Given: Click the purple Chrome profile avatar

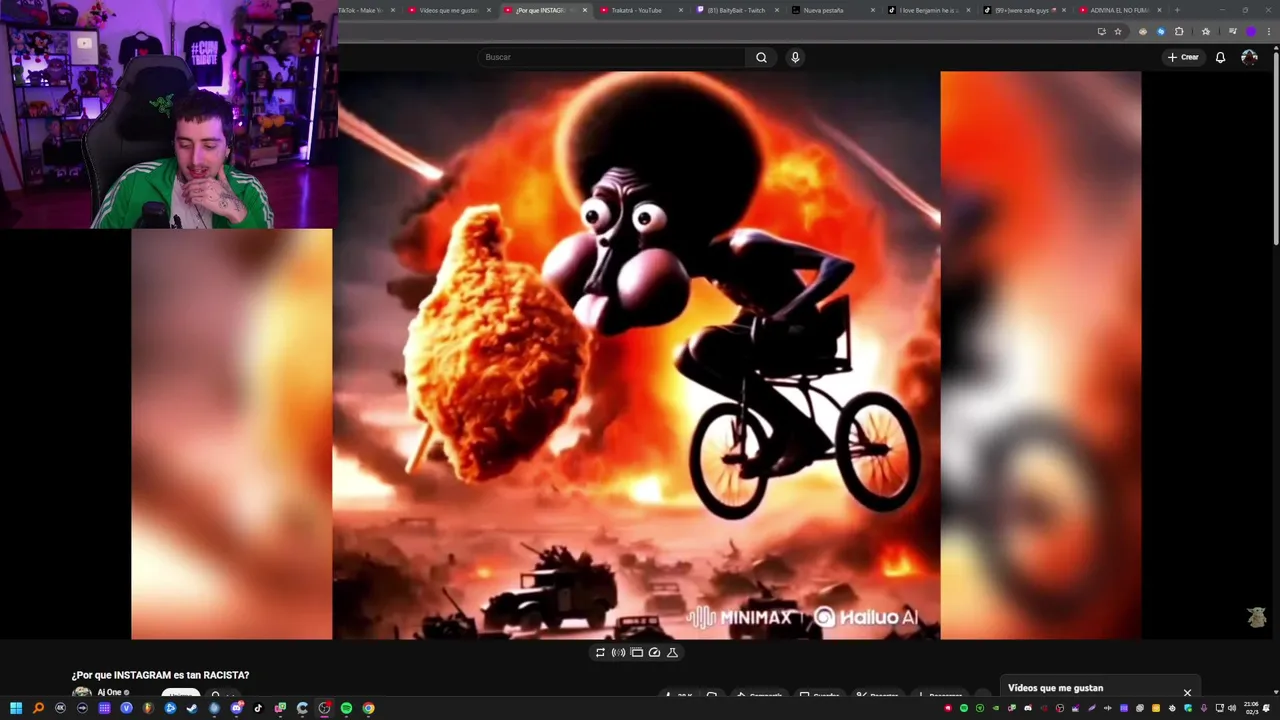Looking at the screenshot, I should tap(1250, 31).
